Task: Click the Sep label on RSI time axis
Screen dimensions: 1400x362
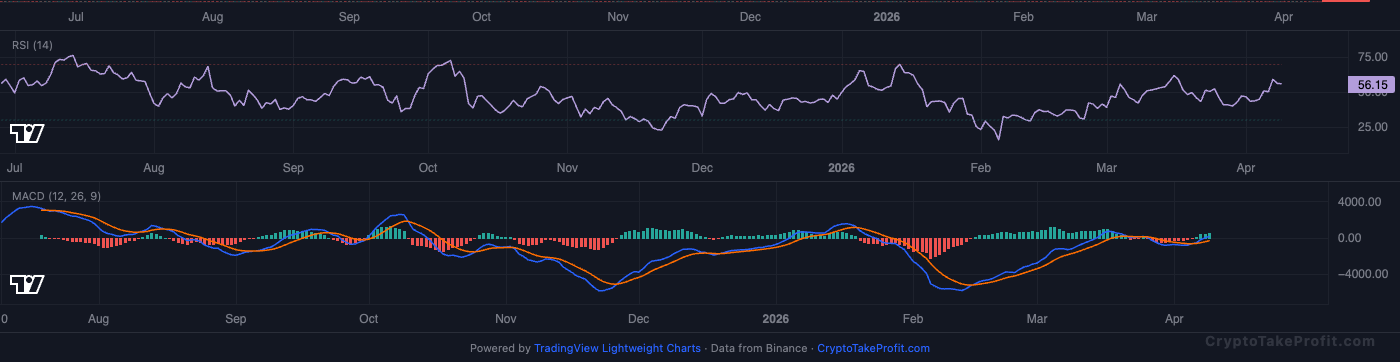Action: tap(292, 168)
